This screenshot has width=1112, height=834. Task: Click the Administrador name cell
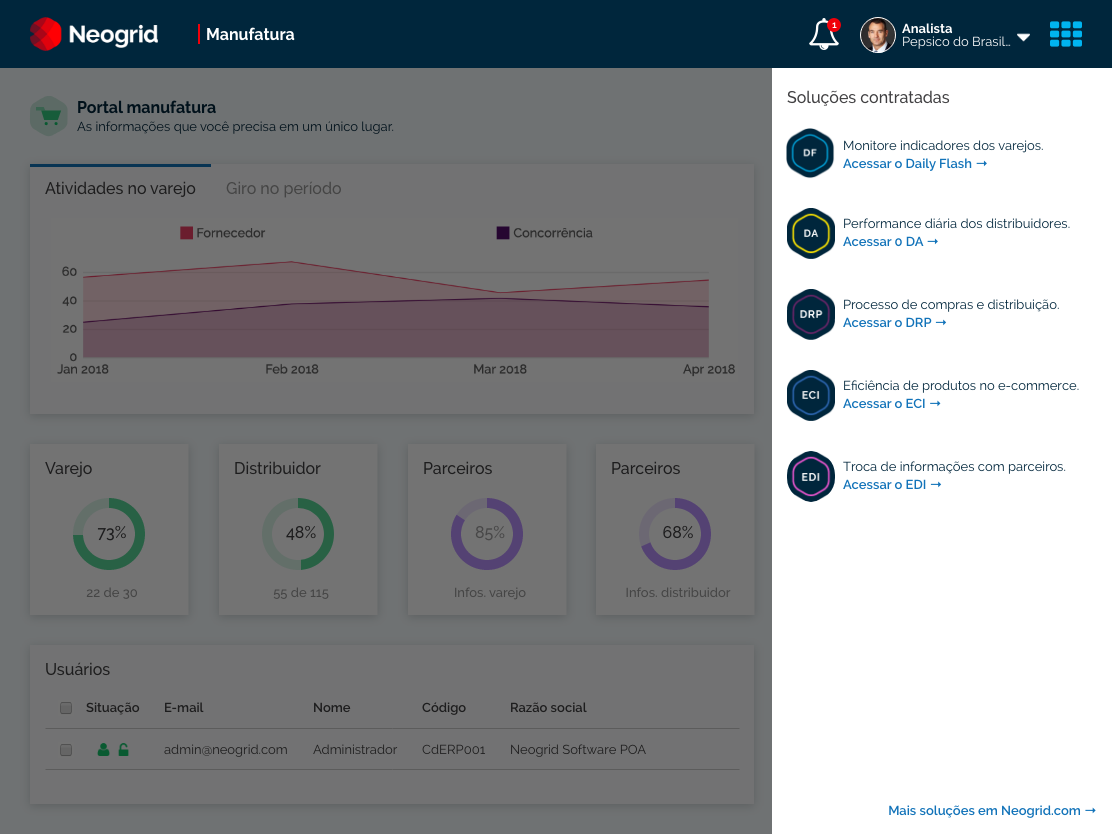coord(355,750)
